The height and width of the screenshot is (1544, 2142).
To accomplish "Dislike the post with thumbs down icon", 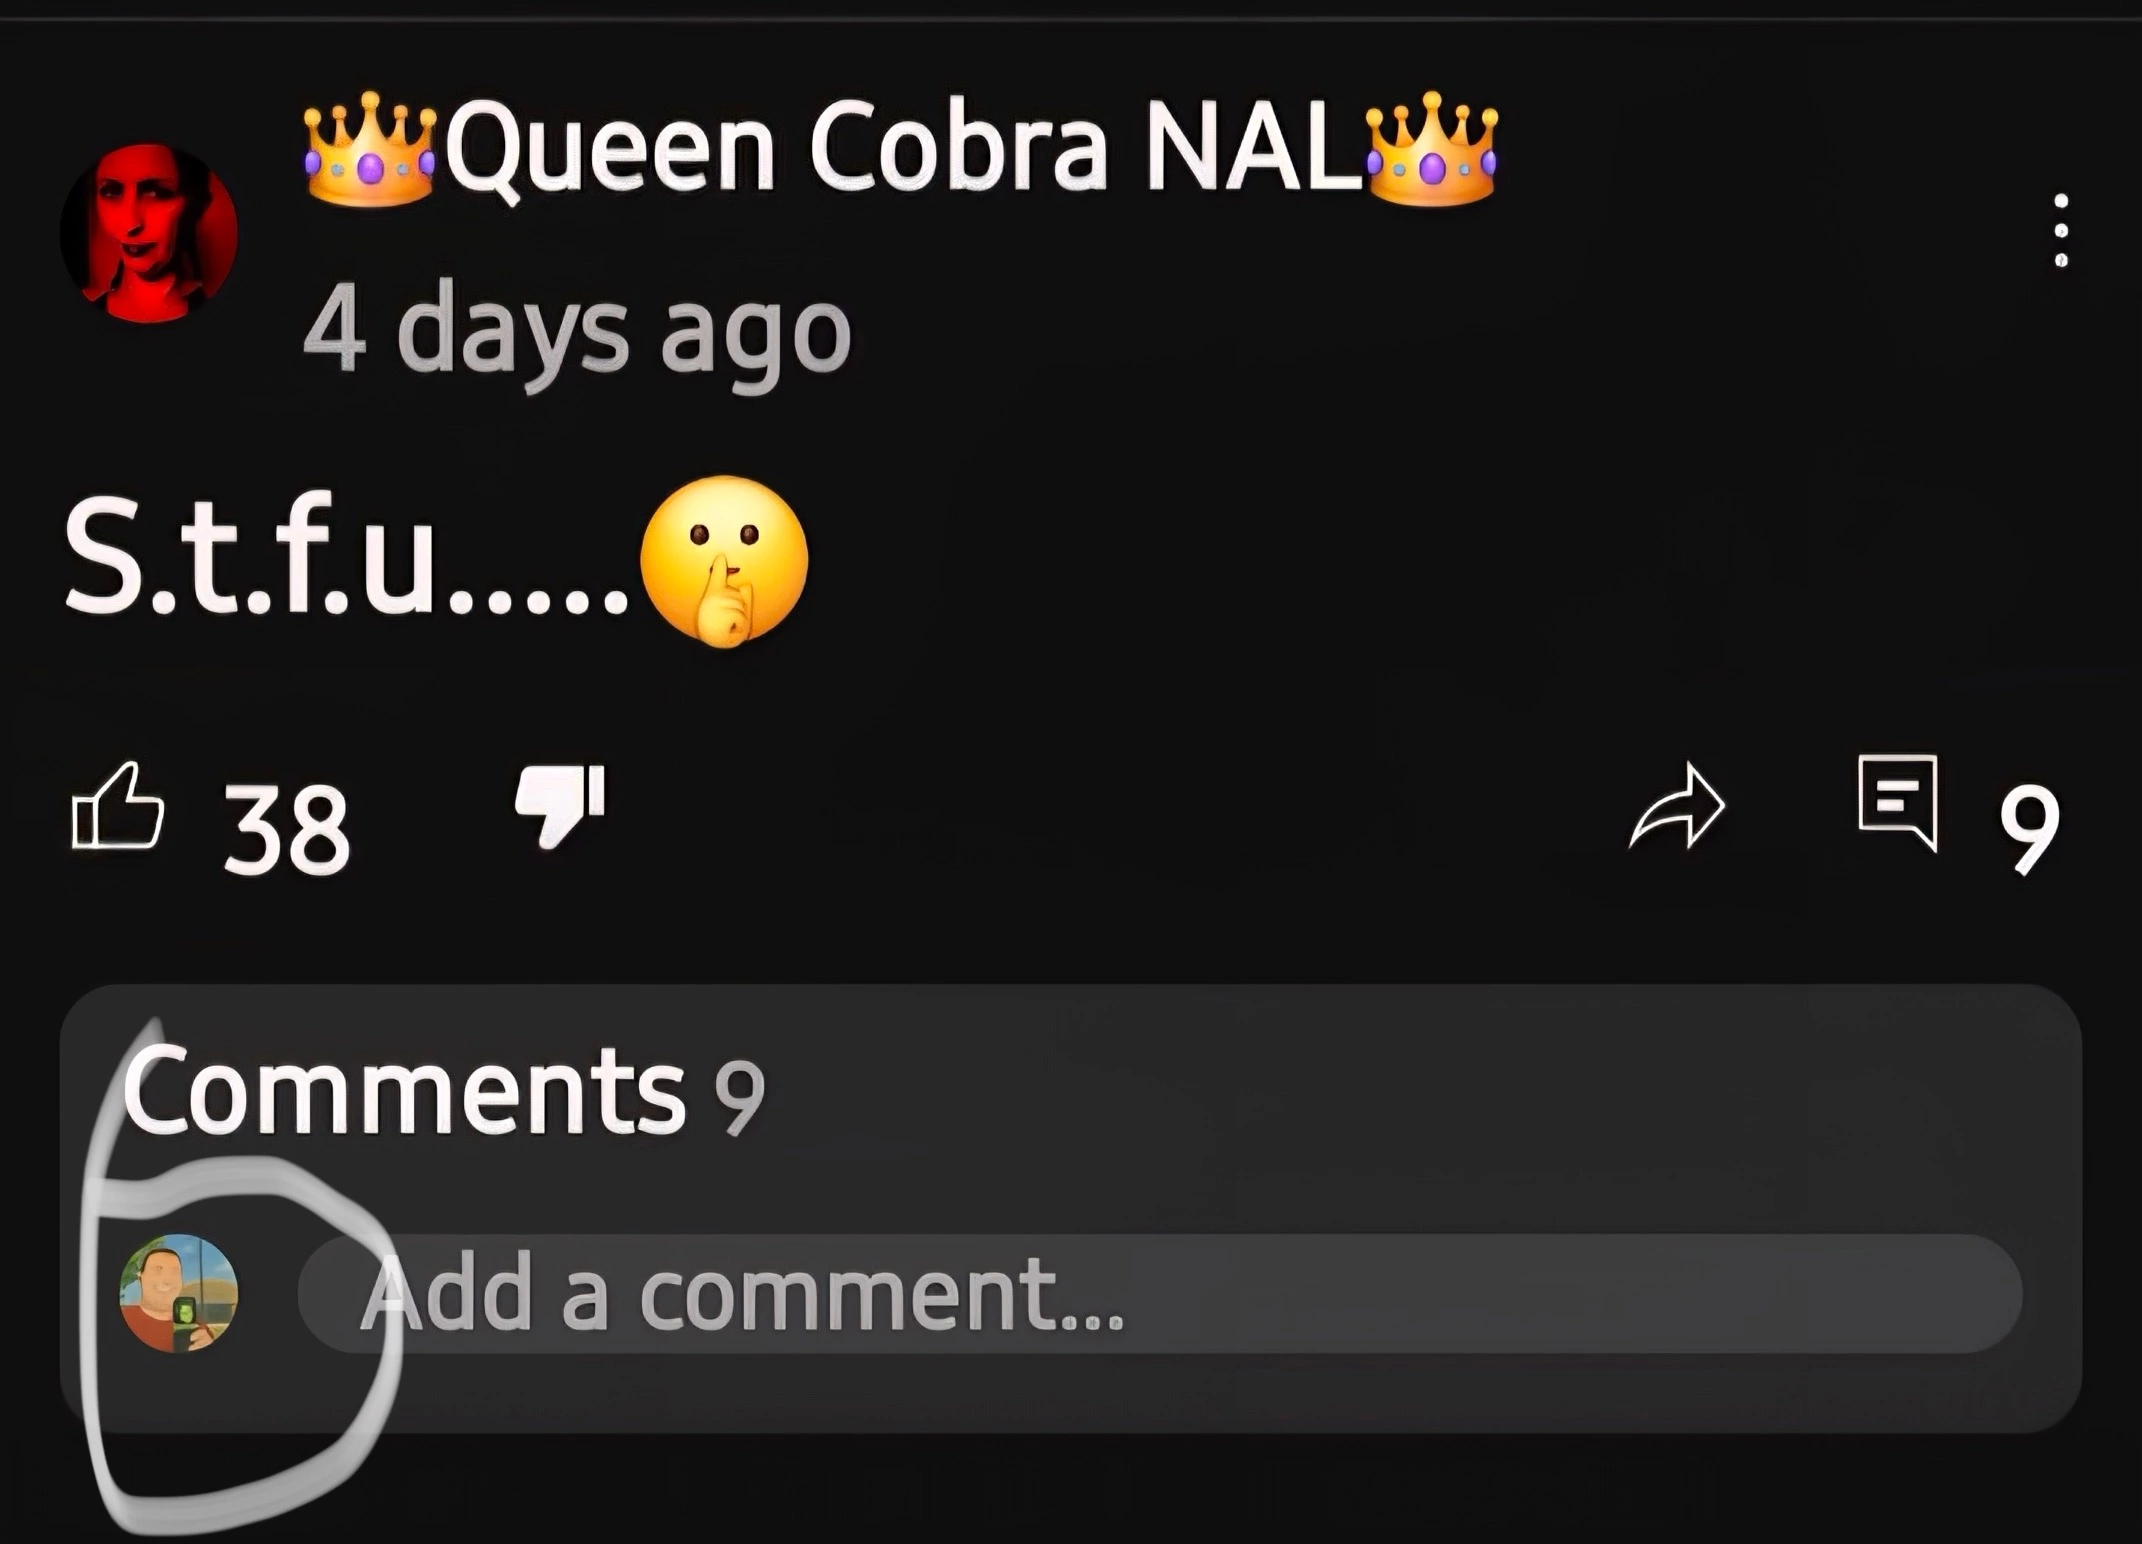I will click(561, 806).
